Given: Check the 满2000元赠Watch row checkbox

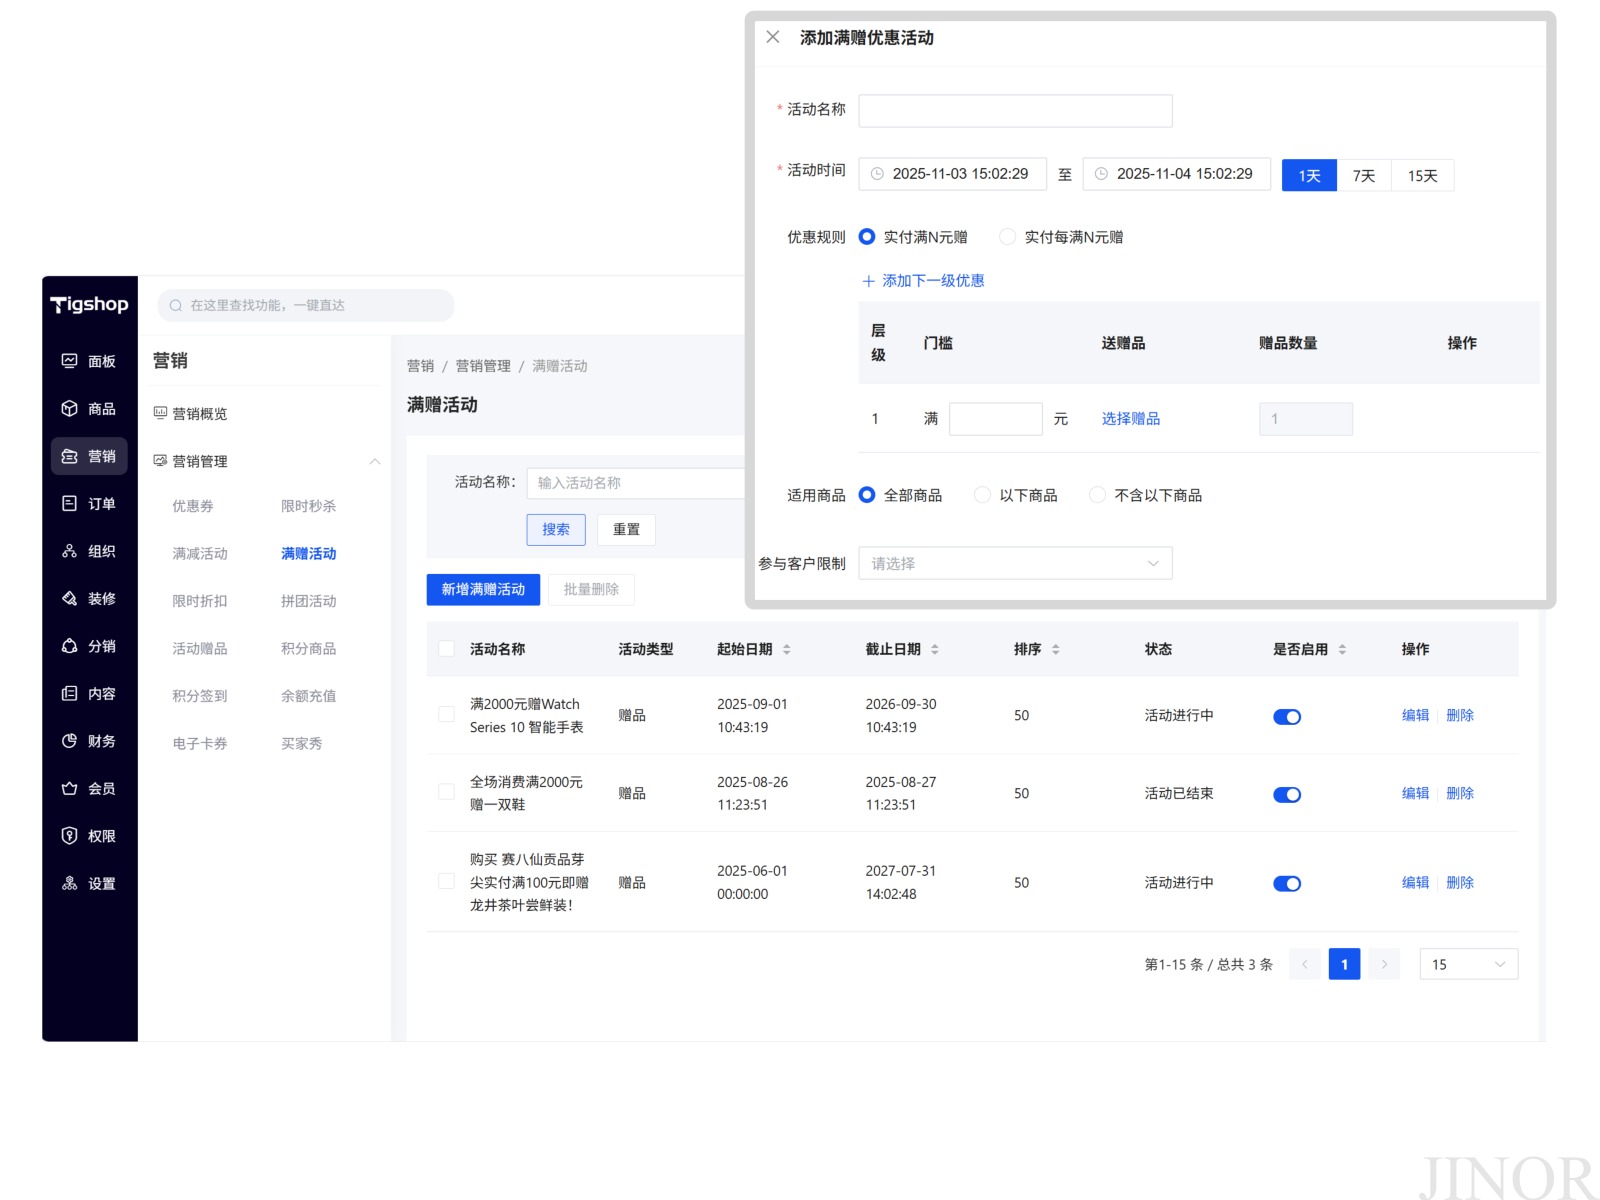Looking at the screenshot, I should tap(447, 714).
